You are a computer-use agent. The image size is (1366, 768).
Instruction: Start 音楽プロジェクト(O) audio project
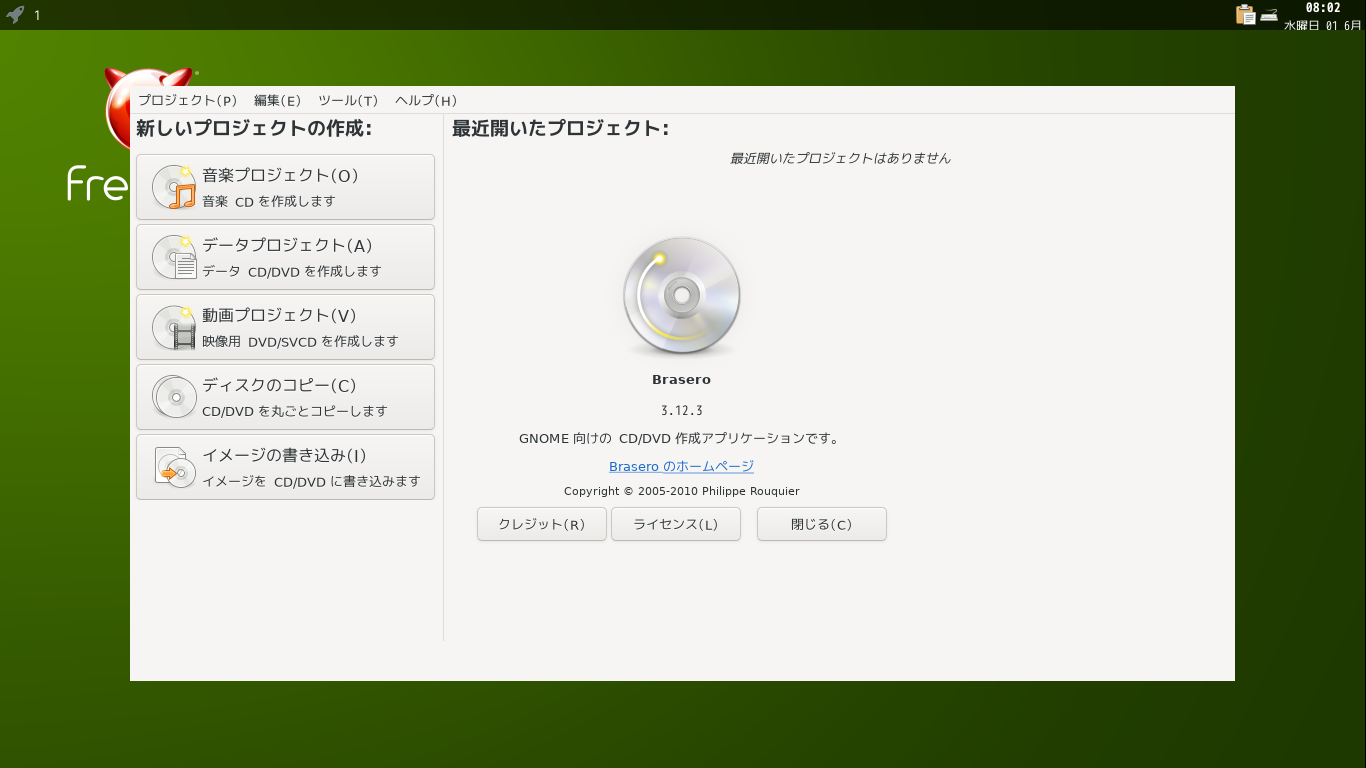(285, 187)
